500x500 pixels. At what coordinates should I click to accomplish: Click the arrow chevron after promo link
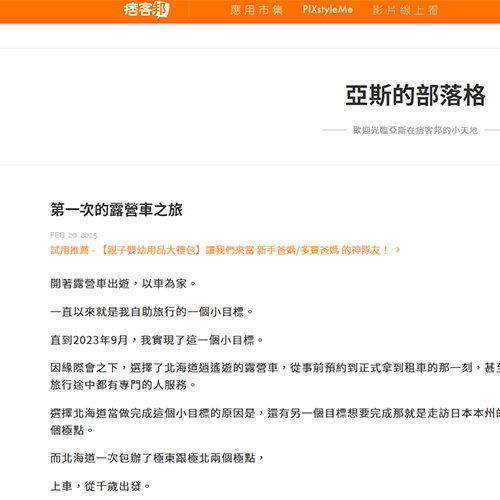(x=397, y=249)
